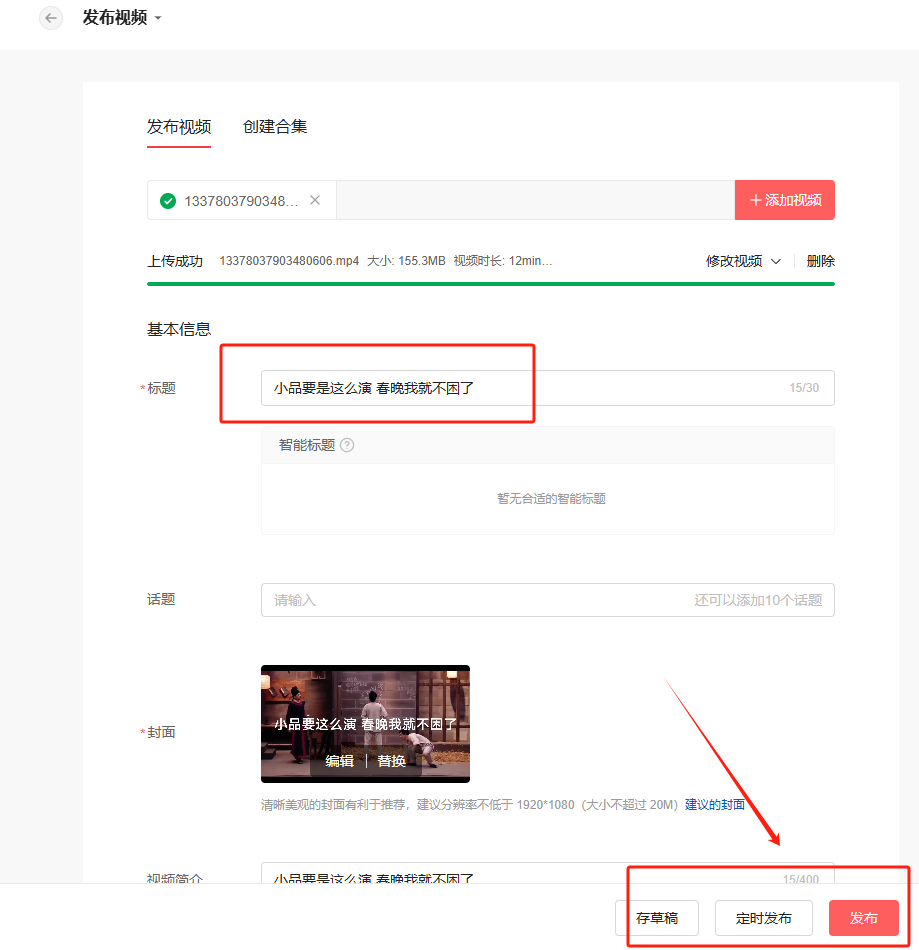Click the 话题 topic input field
The image size is (919, 950).
click(x=548, y=600)
